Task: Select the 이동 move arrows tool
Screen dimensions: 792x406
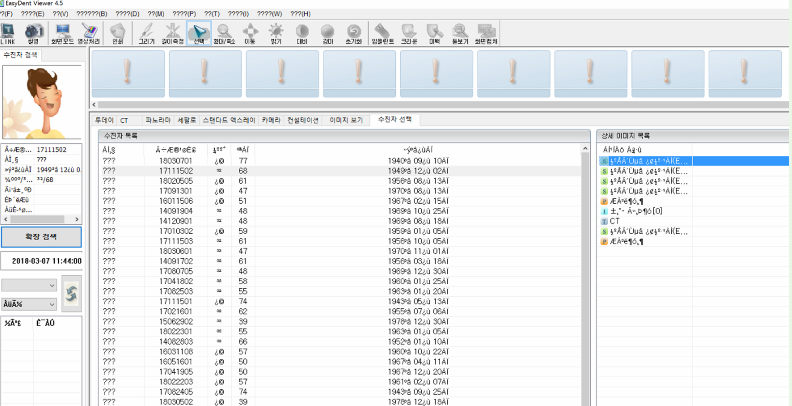Action: [250, 34]
